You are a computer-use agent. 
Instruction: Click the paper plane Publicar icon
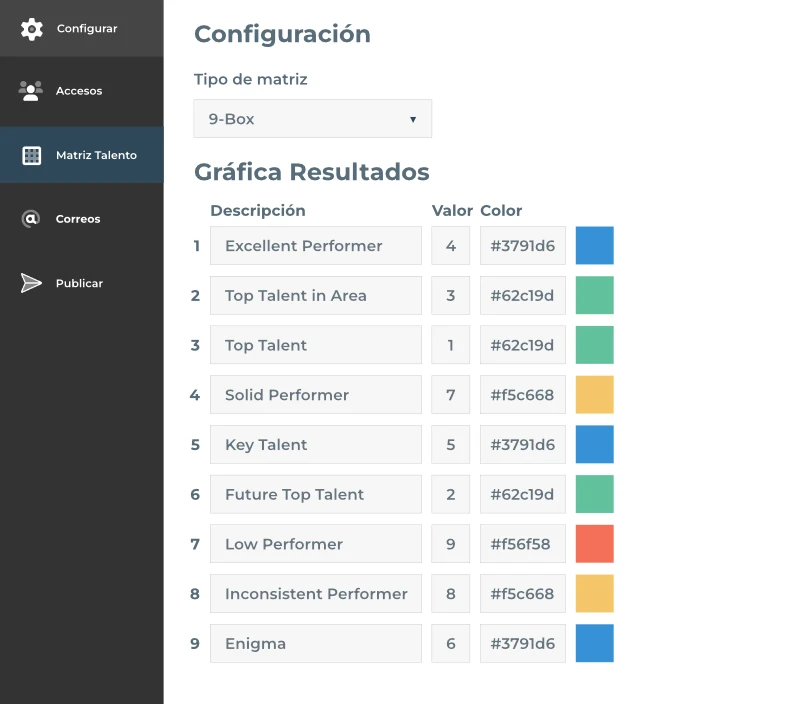(32, 283)
